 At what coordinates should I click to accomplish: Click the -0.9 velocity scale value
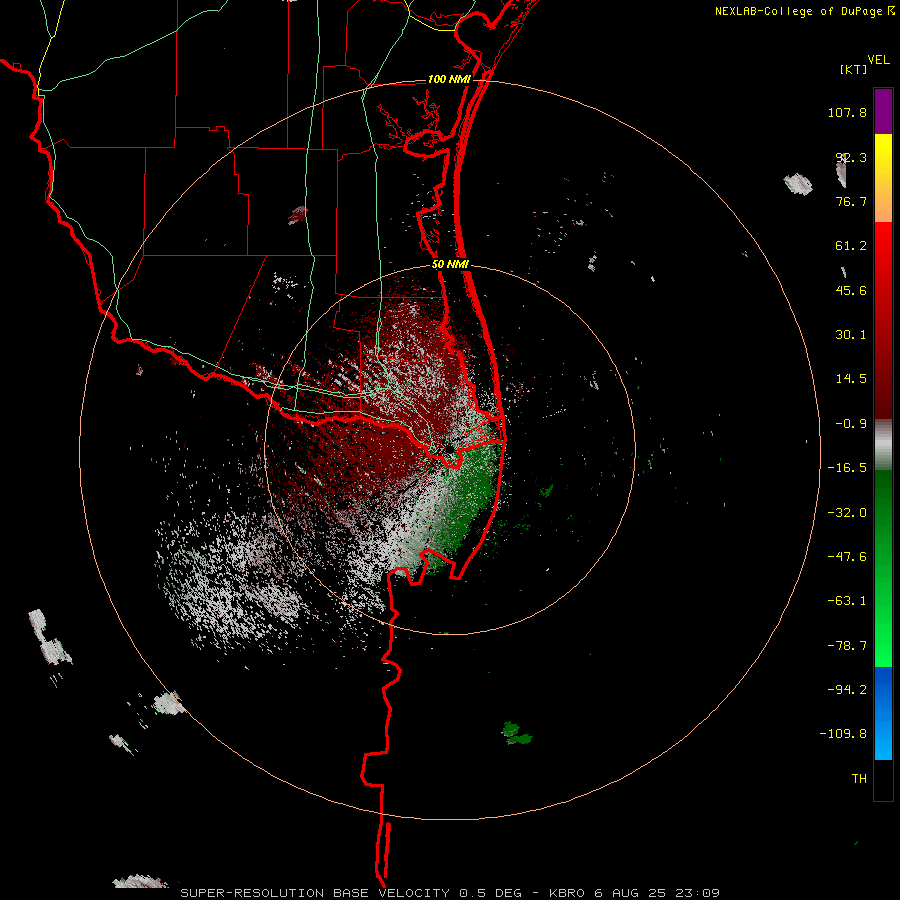[851, 424]
